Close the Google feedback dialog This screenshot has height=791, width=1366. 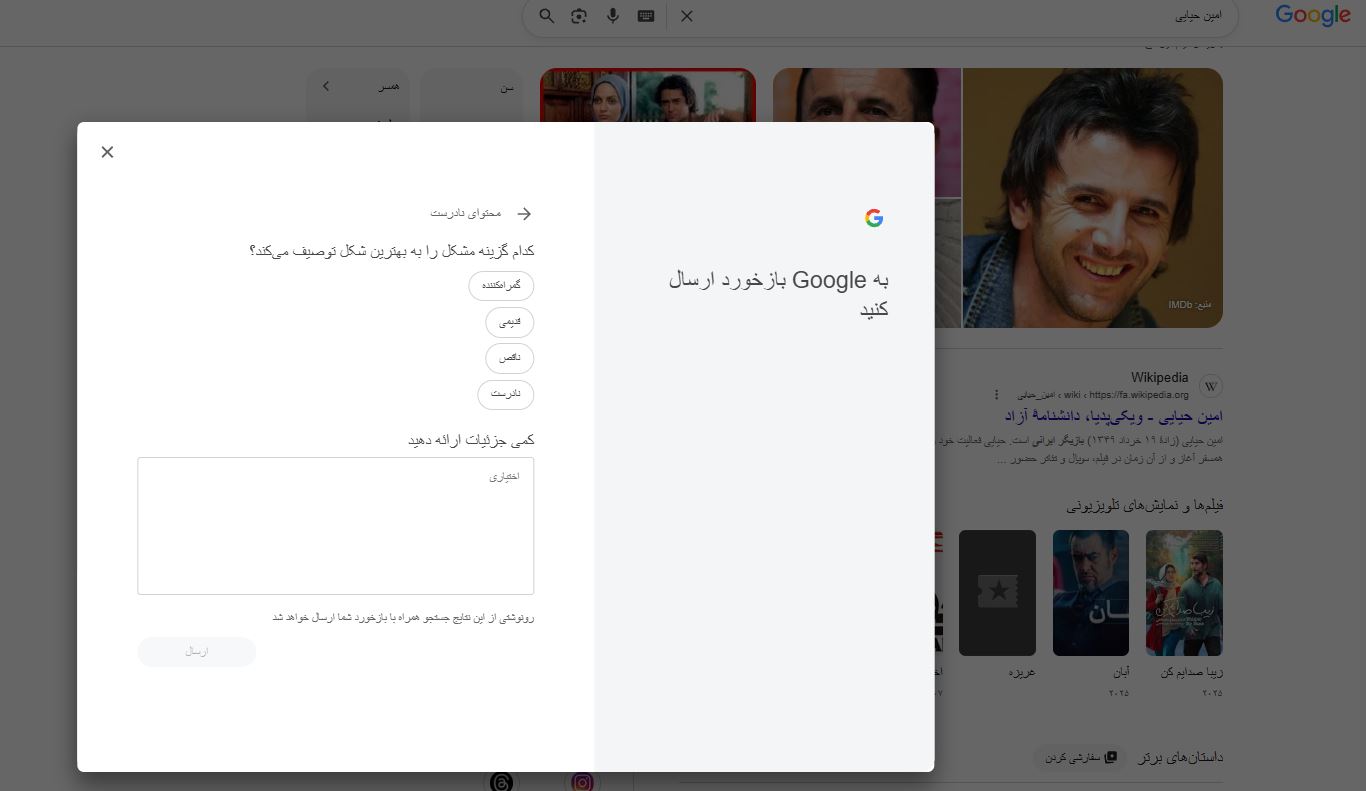pos(107,152)
